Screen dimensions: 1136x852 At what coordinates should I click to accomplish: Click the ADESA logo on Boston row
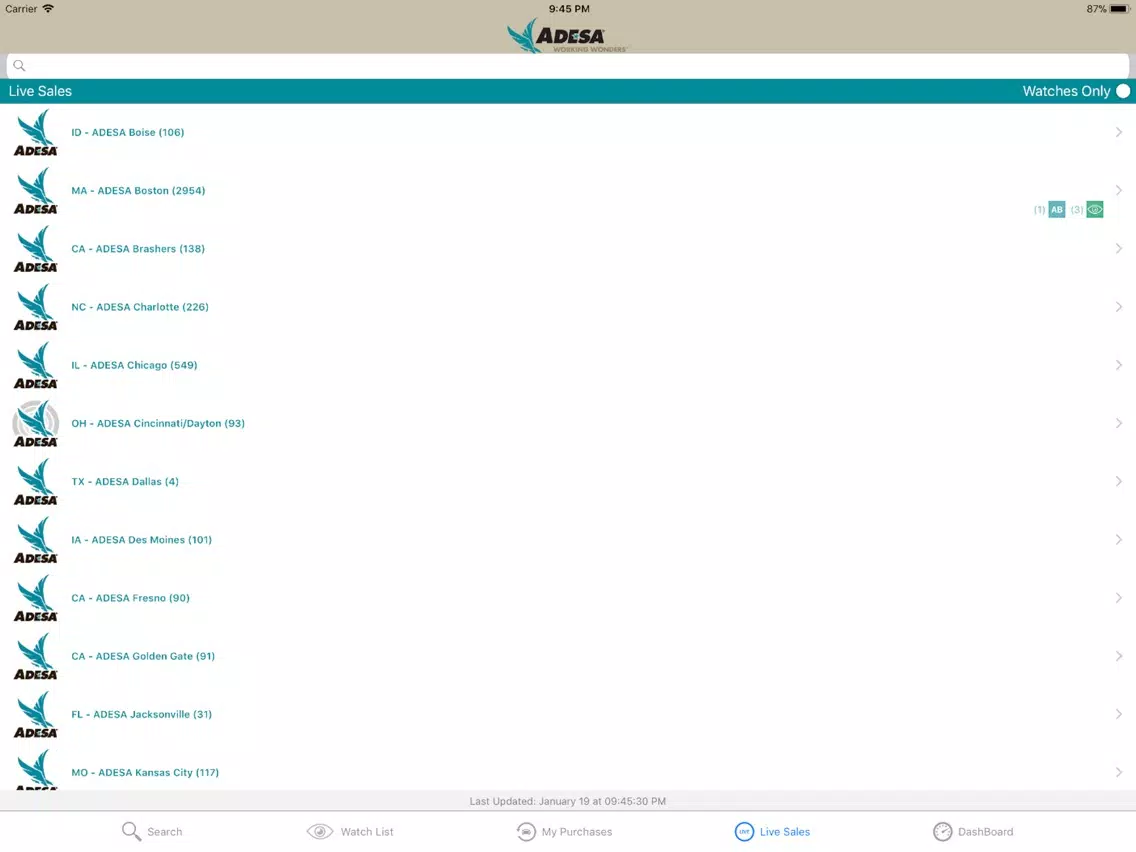point(36,191)
